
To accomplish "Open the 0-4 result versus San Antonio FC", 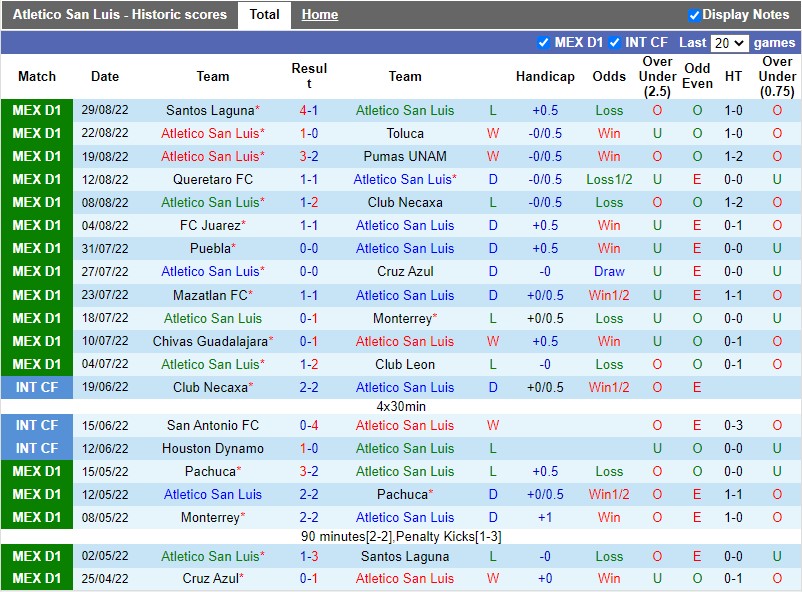I will [309, 426].
